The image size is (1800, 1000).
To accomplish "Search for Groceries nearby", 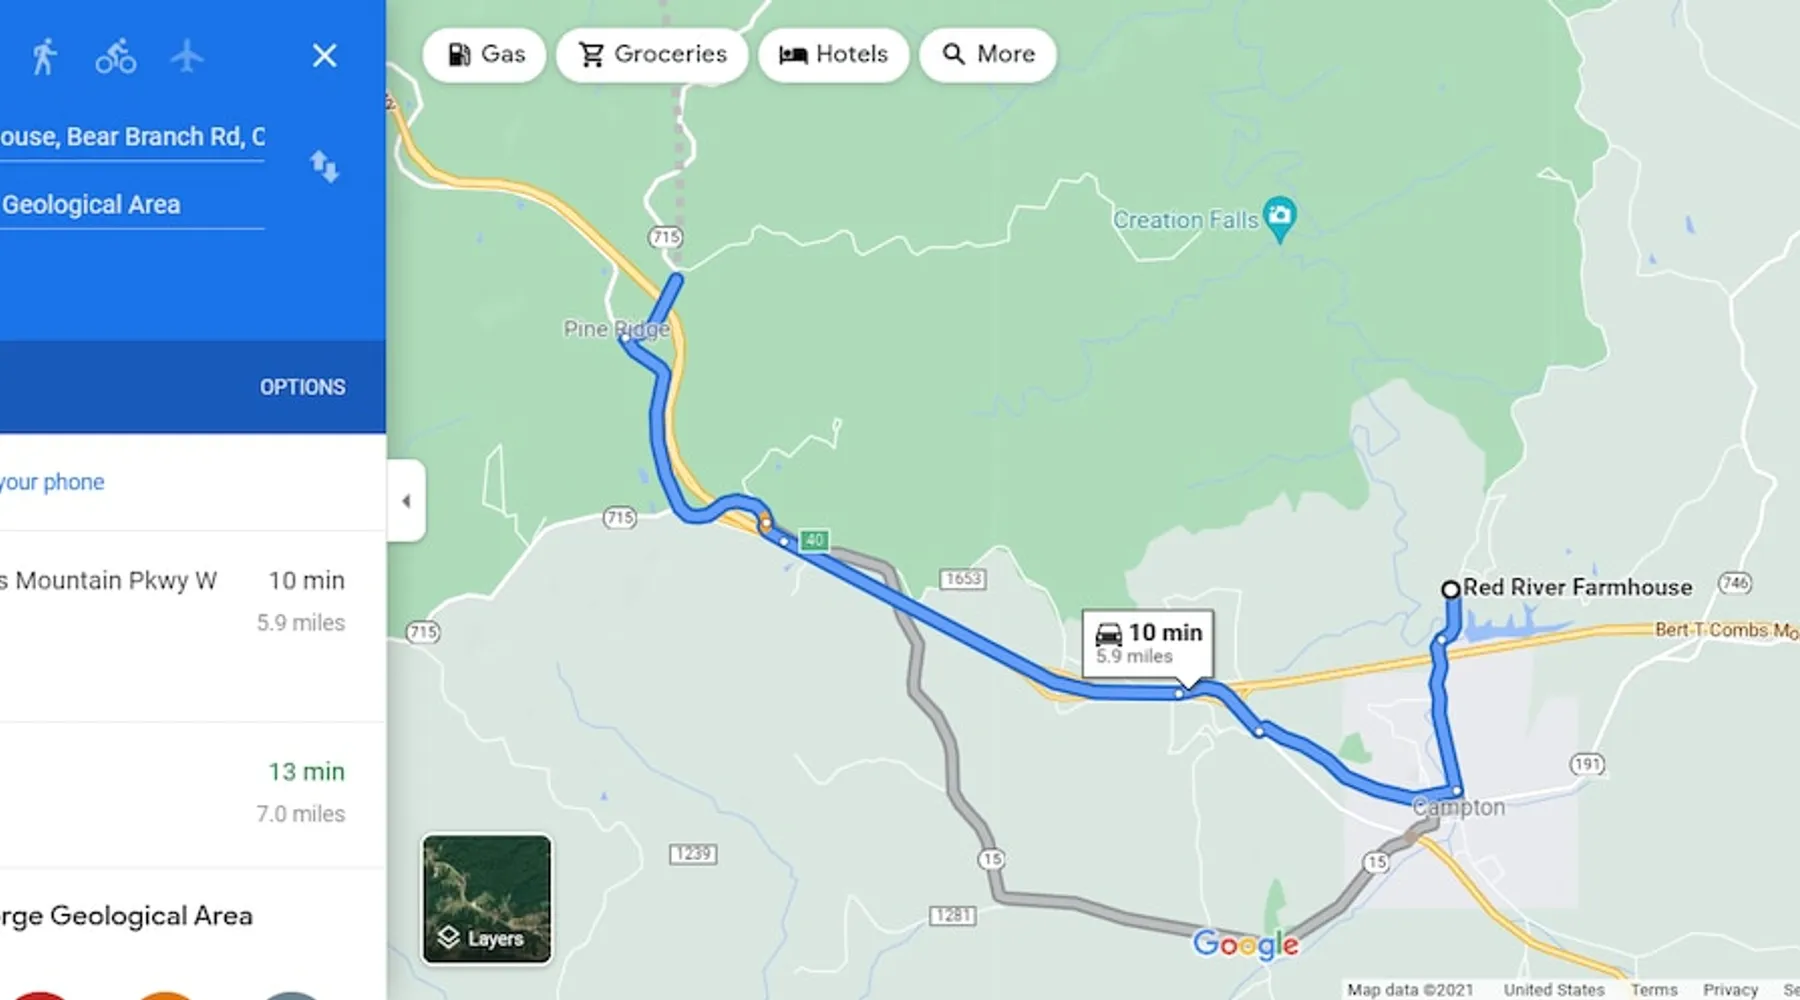I will [x=652, y=54].
